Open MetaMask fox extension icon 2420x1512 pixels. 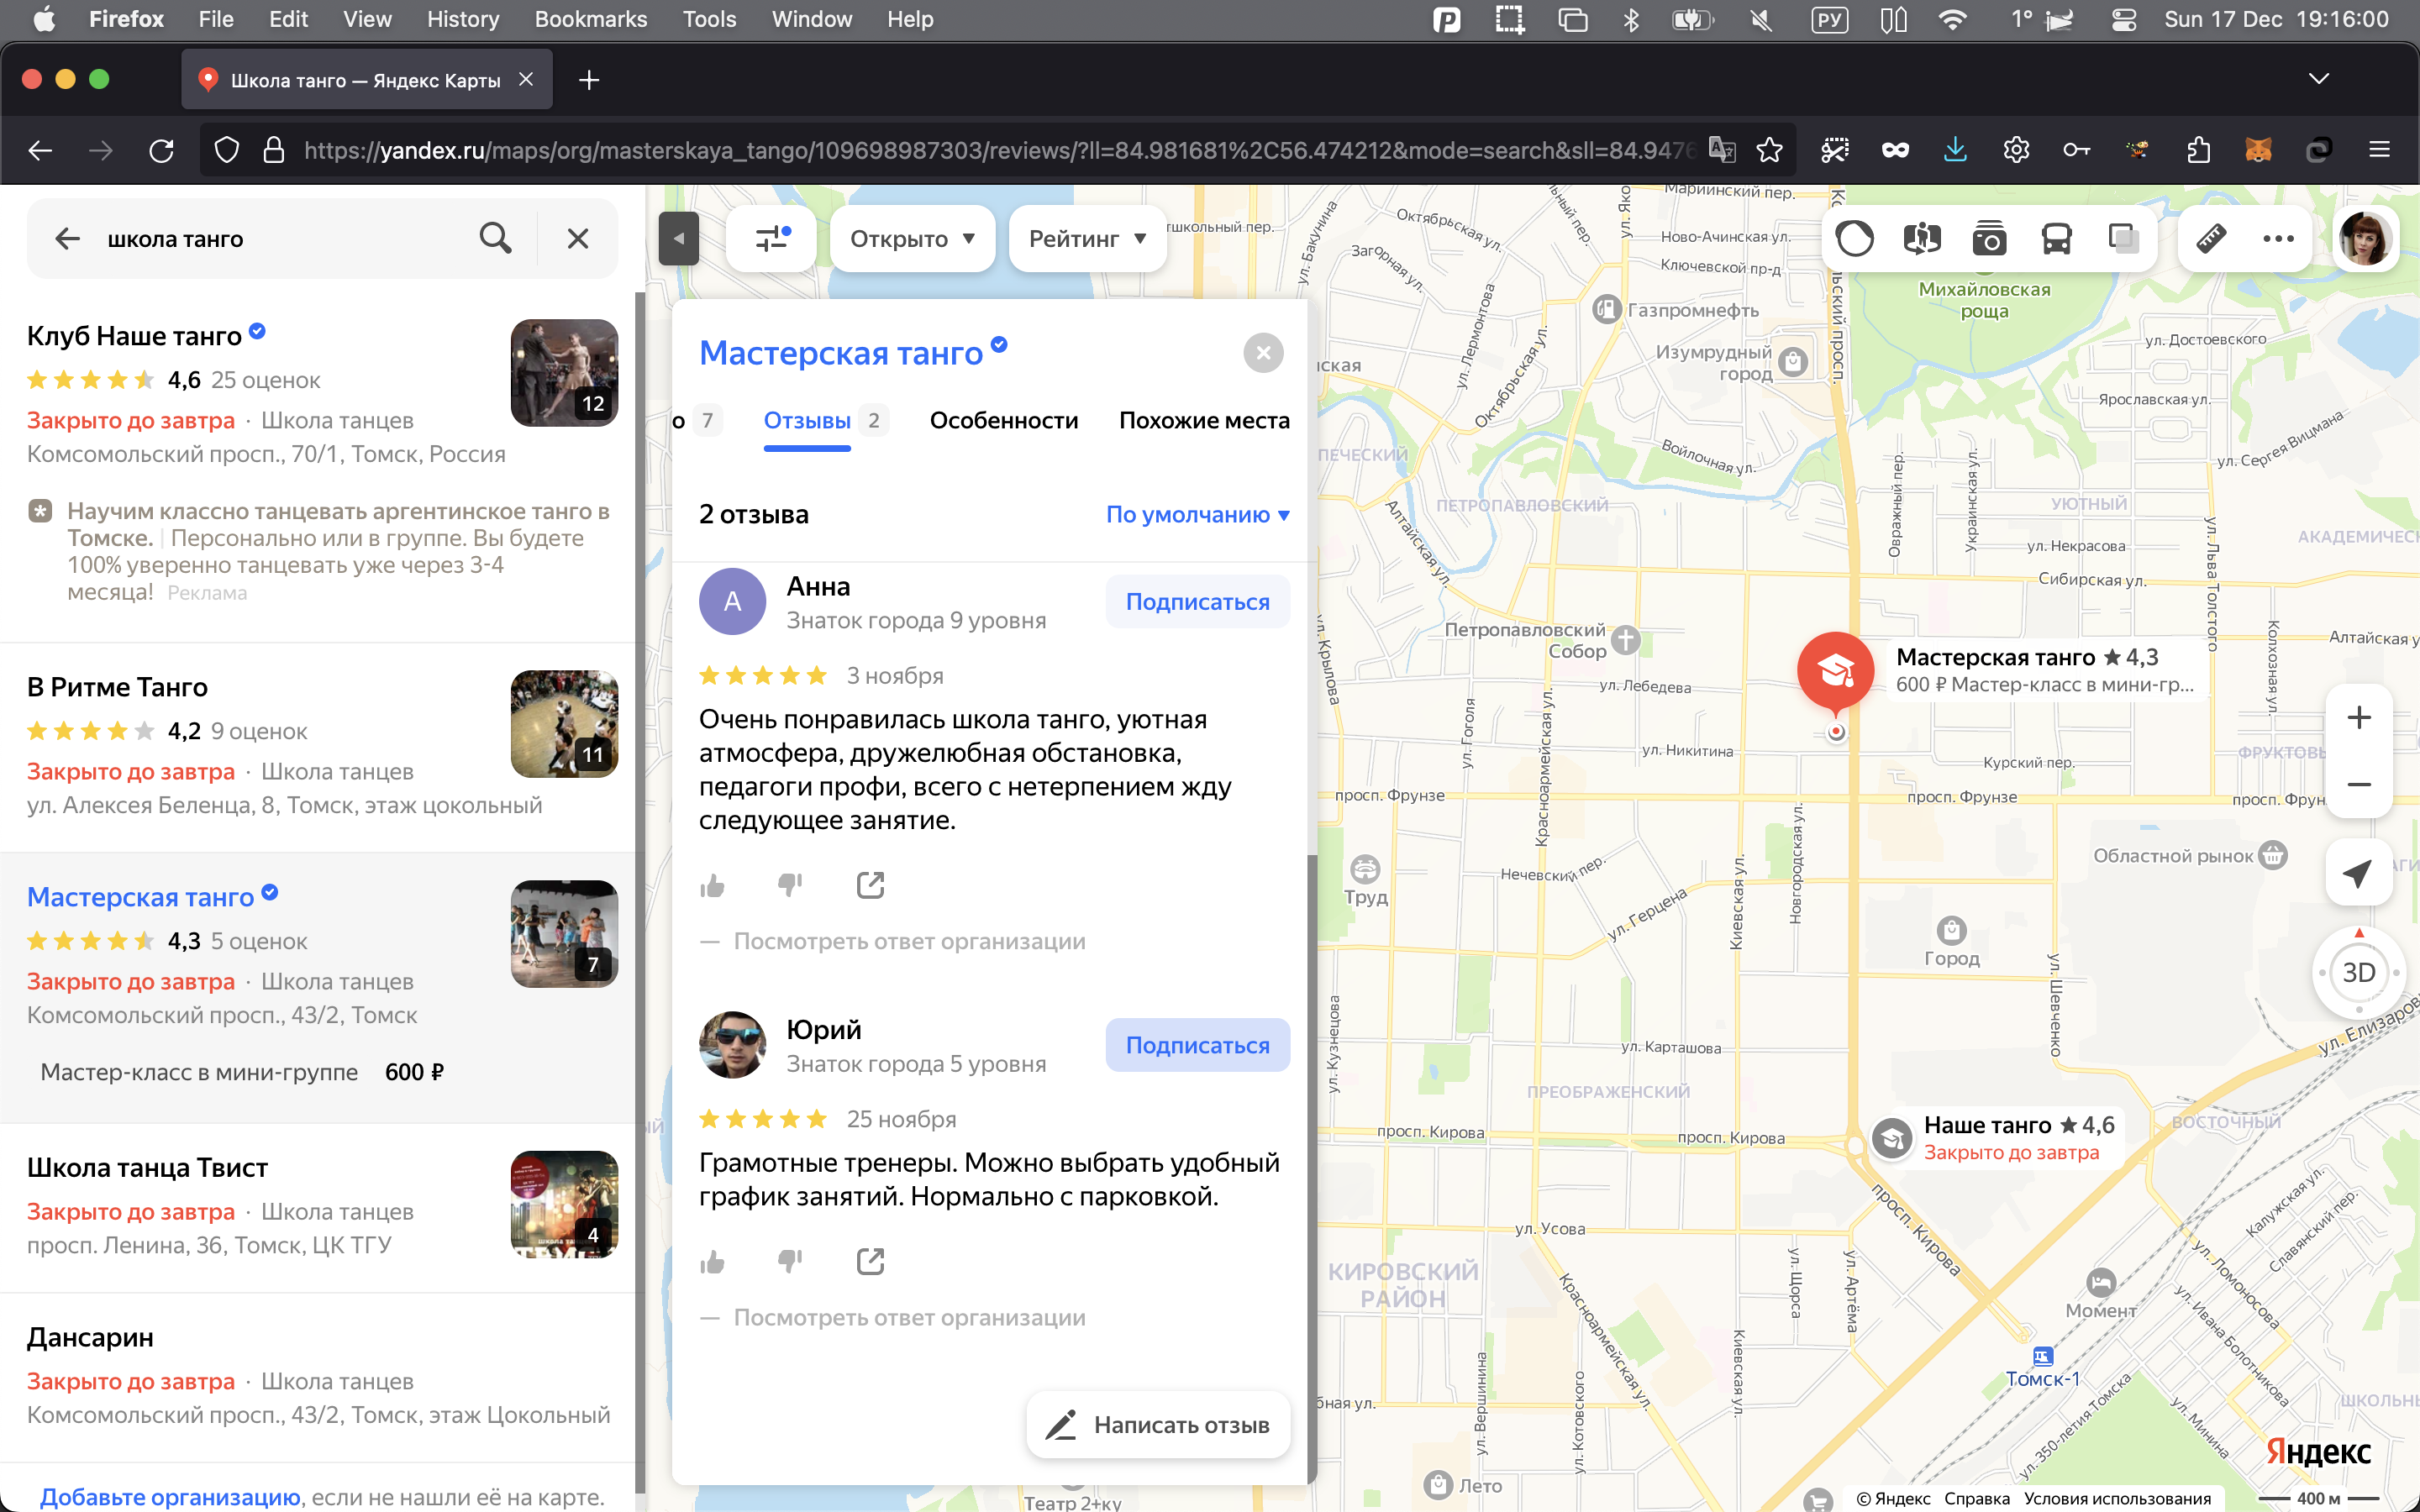[2258, 150]
